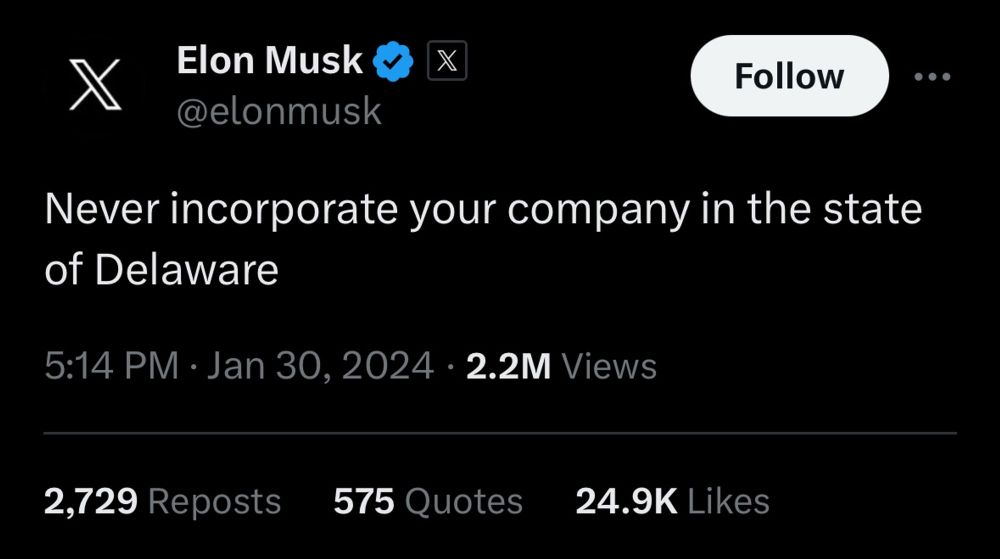1000x559 pixels.
Task: Open the Elon Musk display name link
Action: (269, 61)
